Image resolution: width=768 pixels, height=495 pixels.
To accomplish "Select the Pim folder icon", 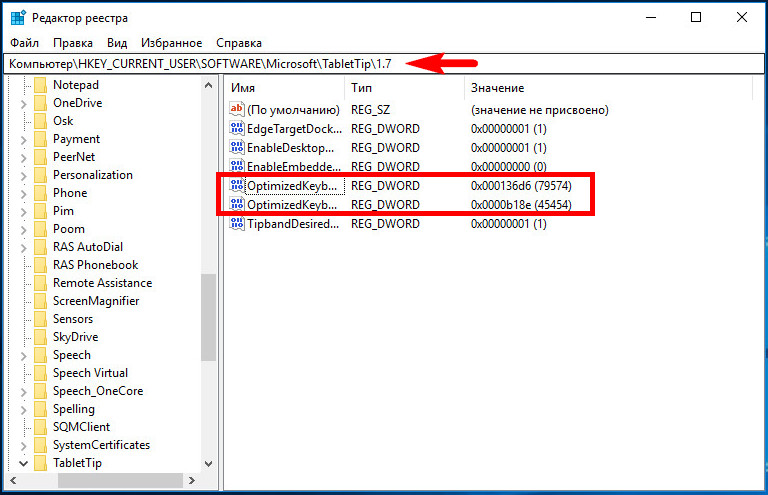I will 41,211.
